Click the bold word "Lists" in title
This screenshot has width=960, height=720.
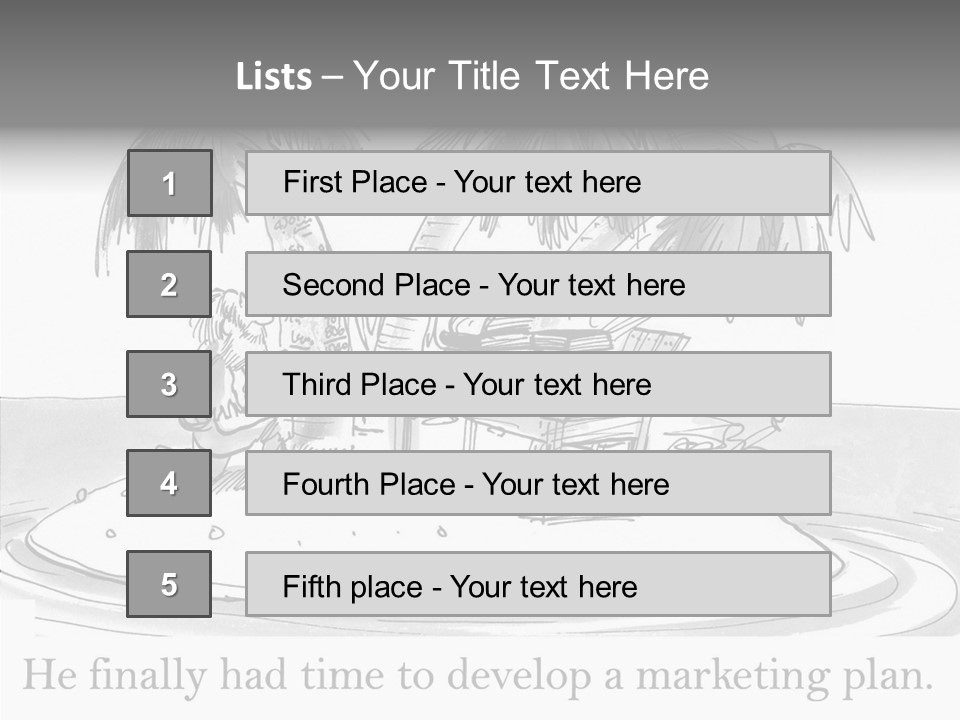point(274,77)
